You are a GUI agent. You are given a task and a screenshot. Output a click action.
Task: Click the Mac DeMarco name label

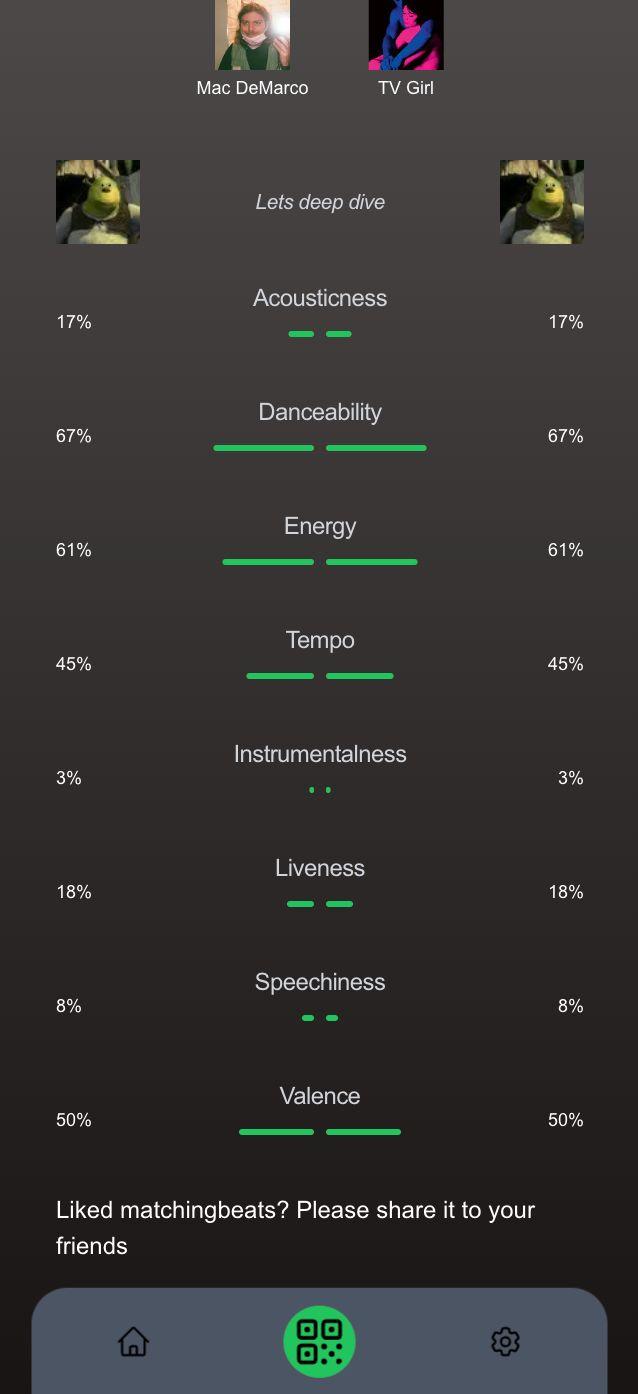[252, 88]
